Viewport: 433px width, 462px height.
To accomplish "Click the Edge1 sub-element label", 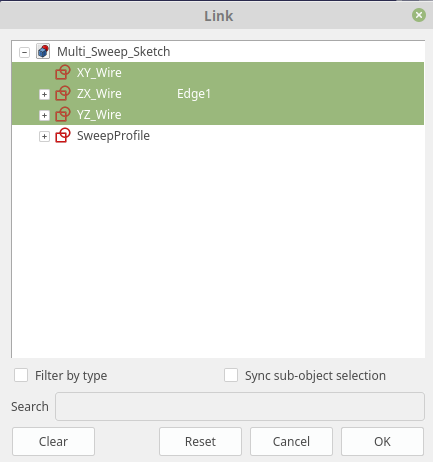I will (x=194, y=94).
